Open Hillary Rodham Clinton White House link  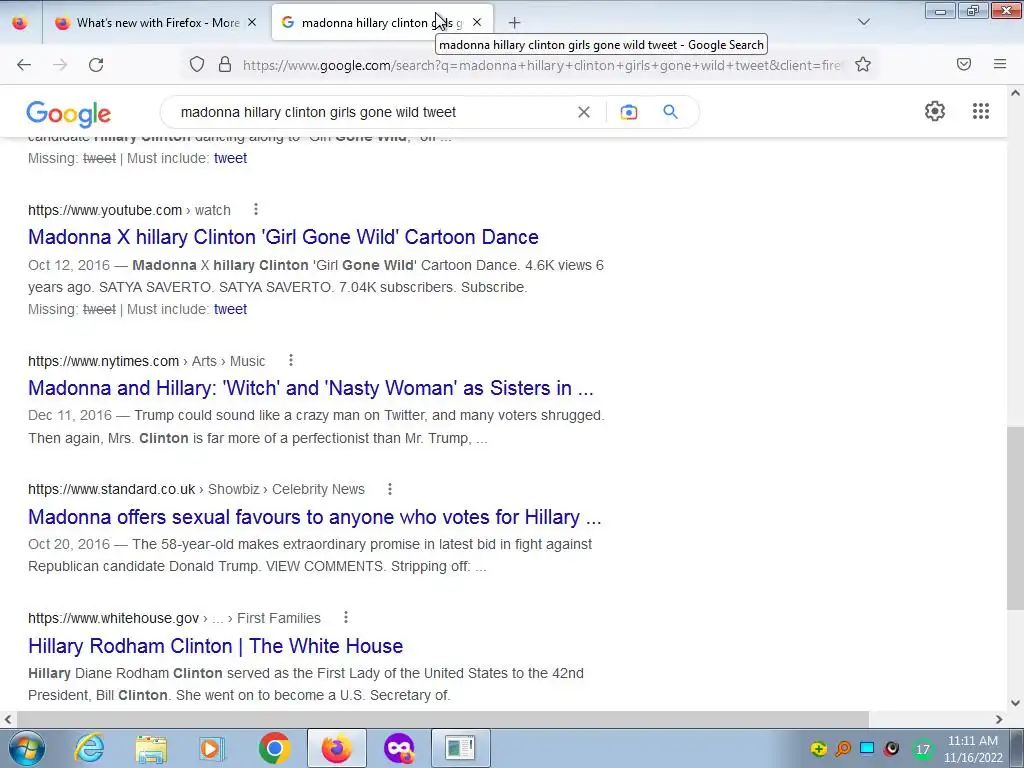click(216, 646)
